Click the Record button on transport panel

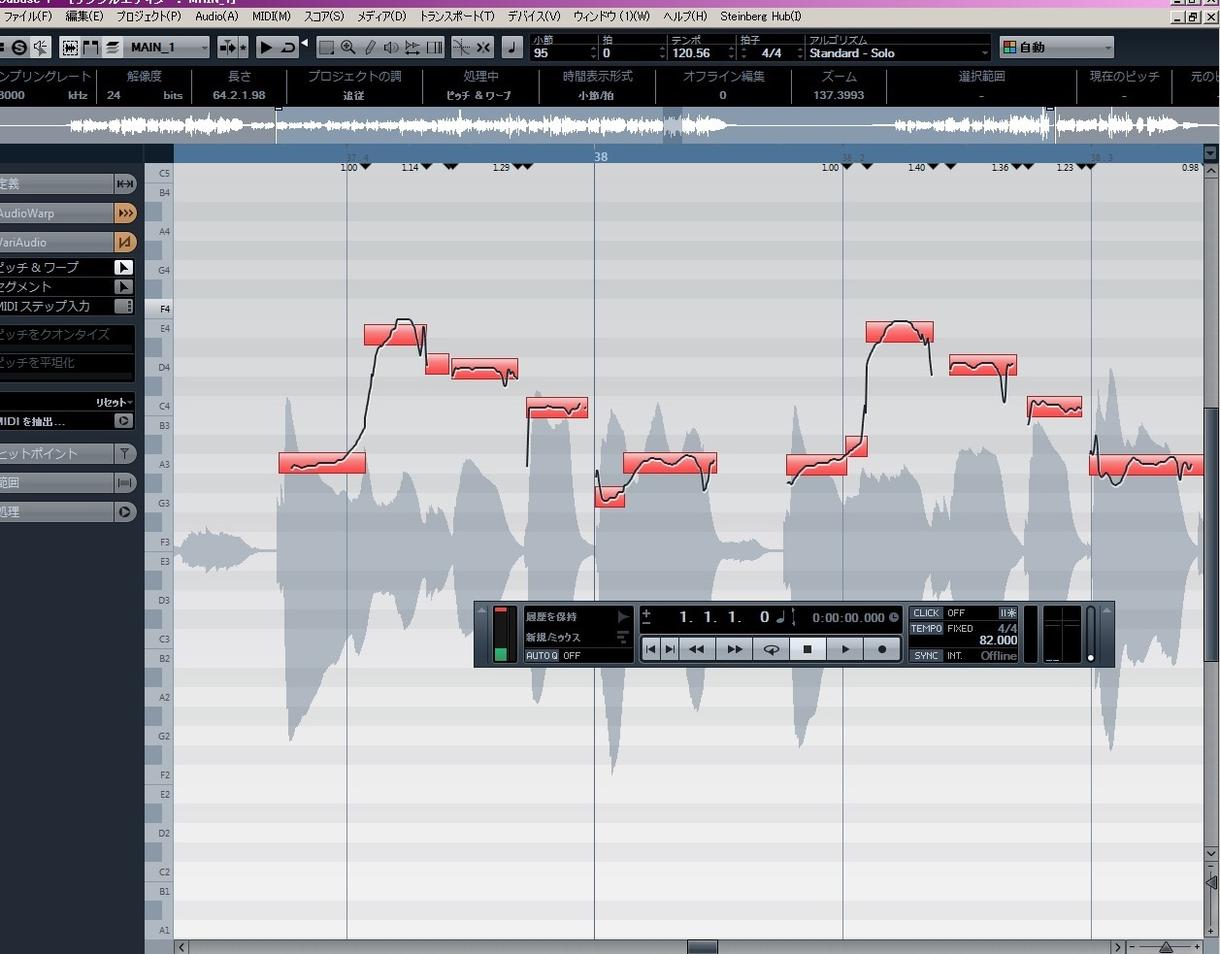(882, 649)
